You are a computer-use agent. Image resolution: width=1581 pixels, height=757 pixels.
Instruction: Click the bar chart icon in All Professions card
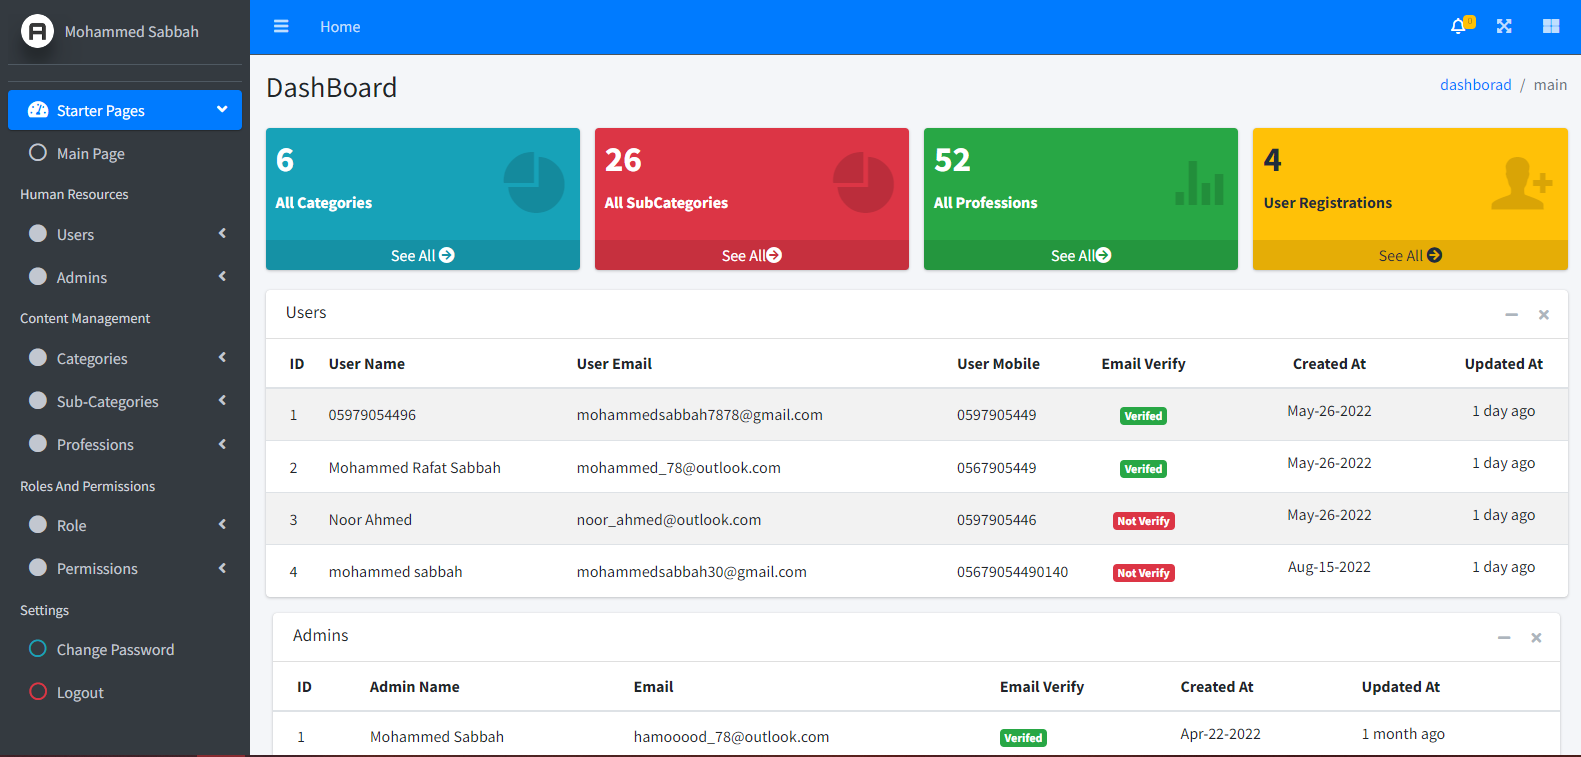coord(1199,183)
